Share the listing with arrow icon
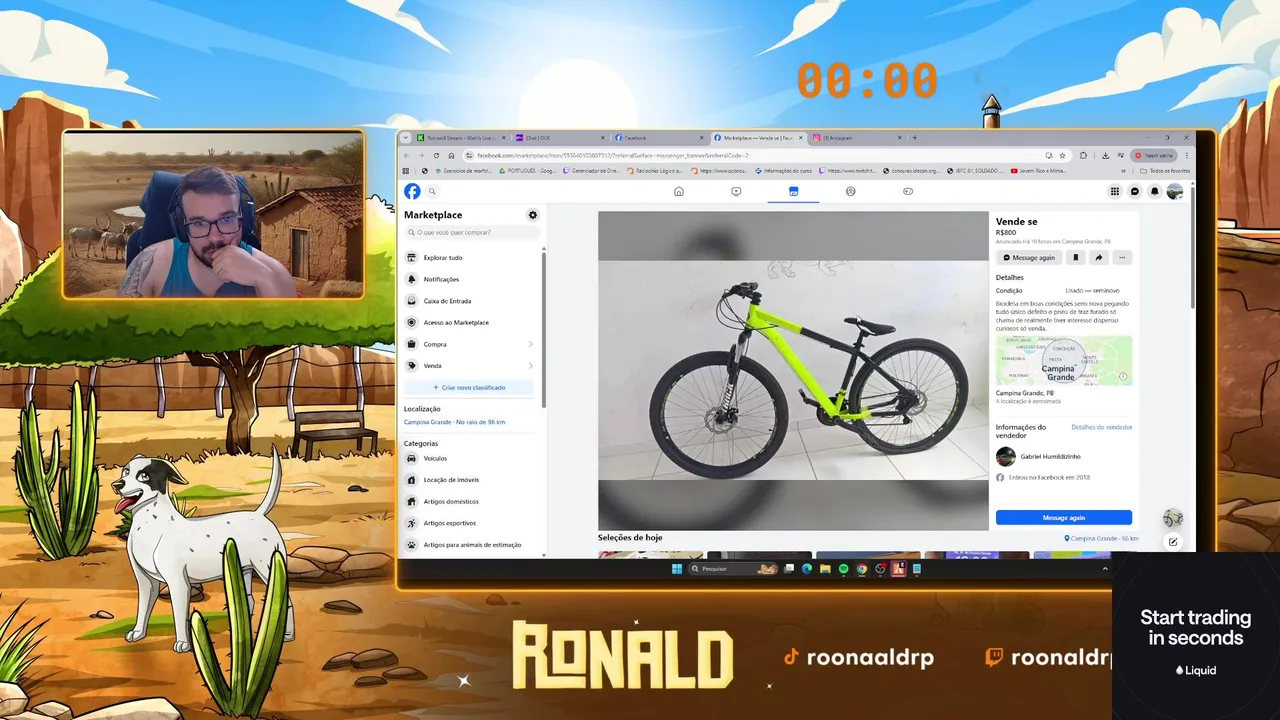The width and height of the screenshot is (1280, 720). pos(1099,257)
